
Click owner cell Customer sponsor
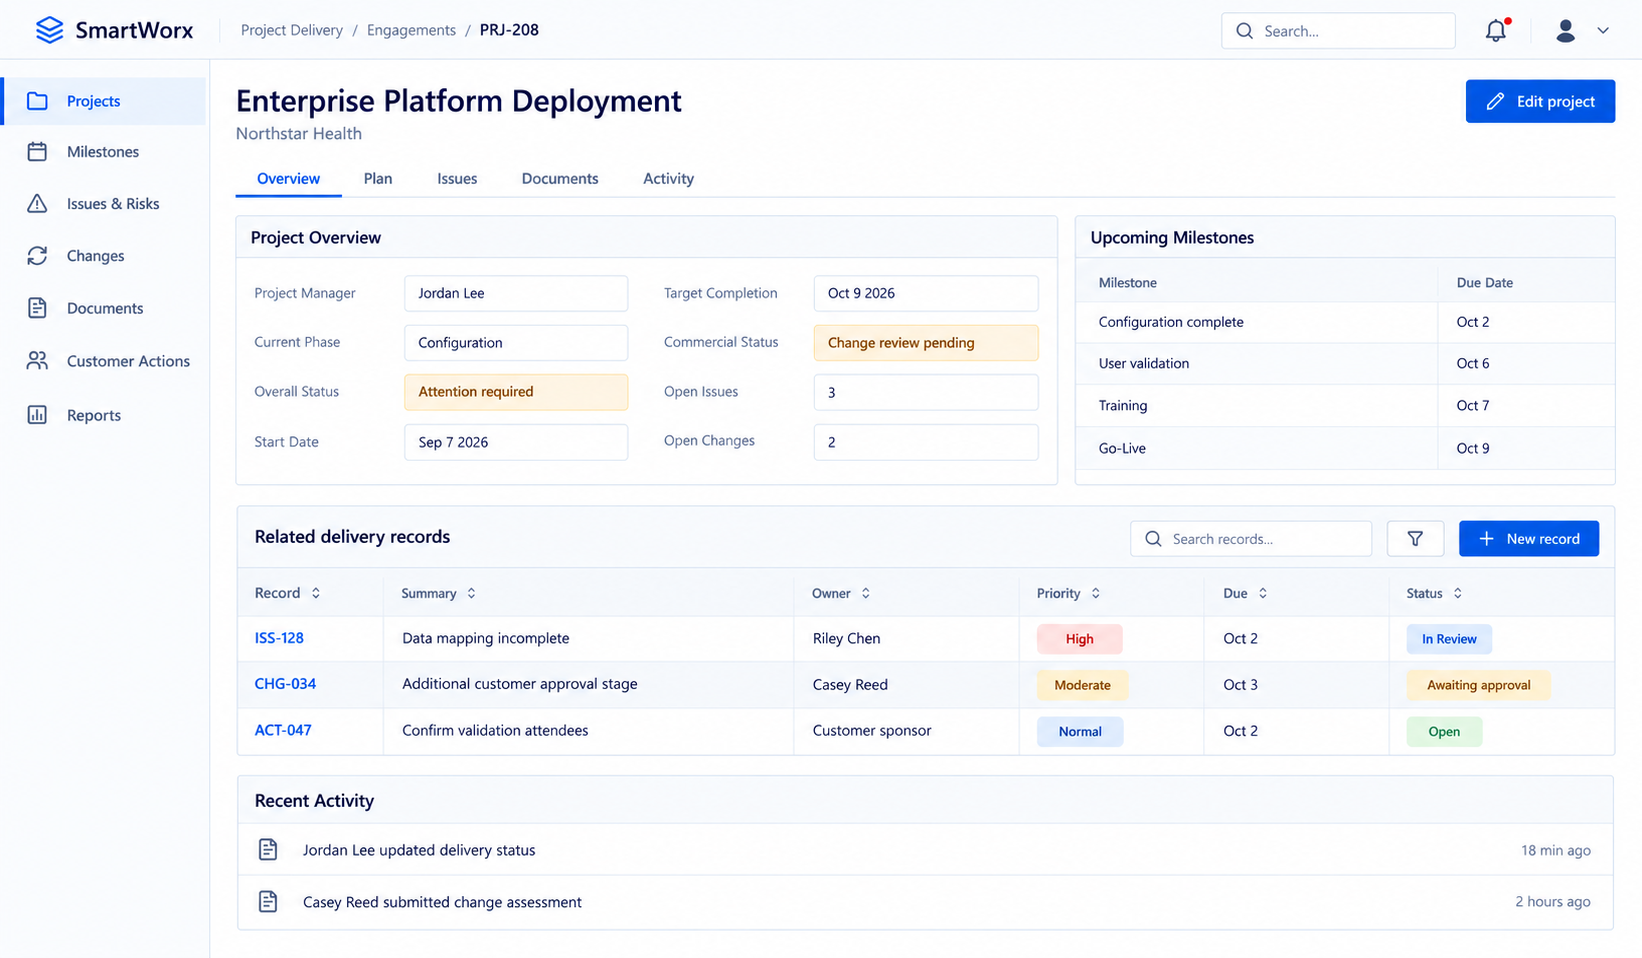click(x=872, y=730)
